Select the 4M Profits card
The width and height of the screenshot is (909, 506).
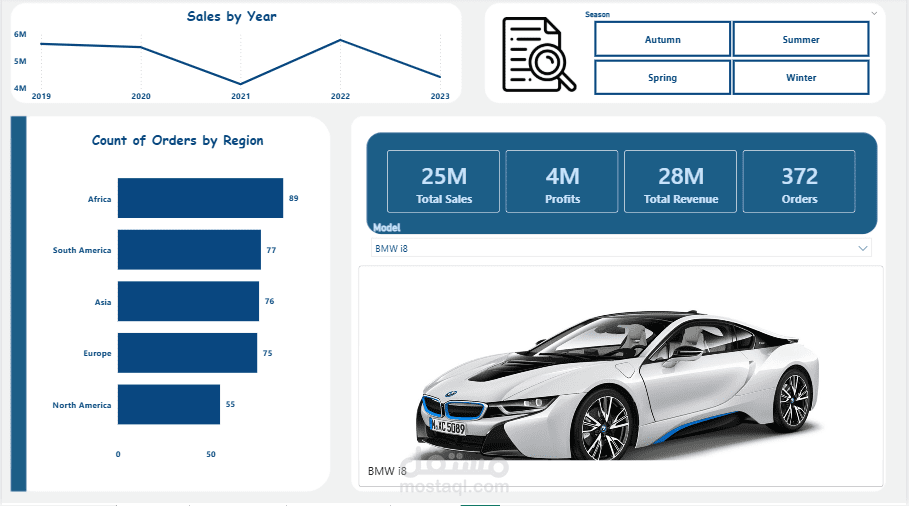[x=562, y=182]
